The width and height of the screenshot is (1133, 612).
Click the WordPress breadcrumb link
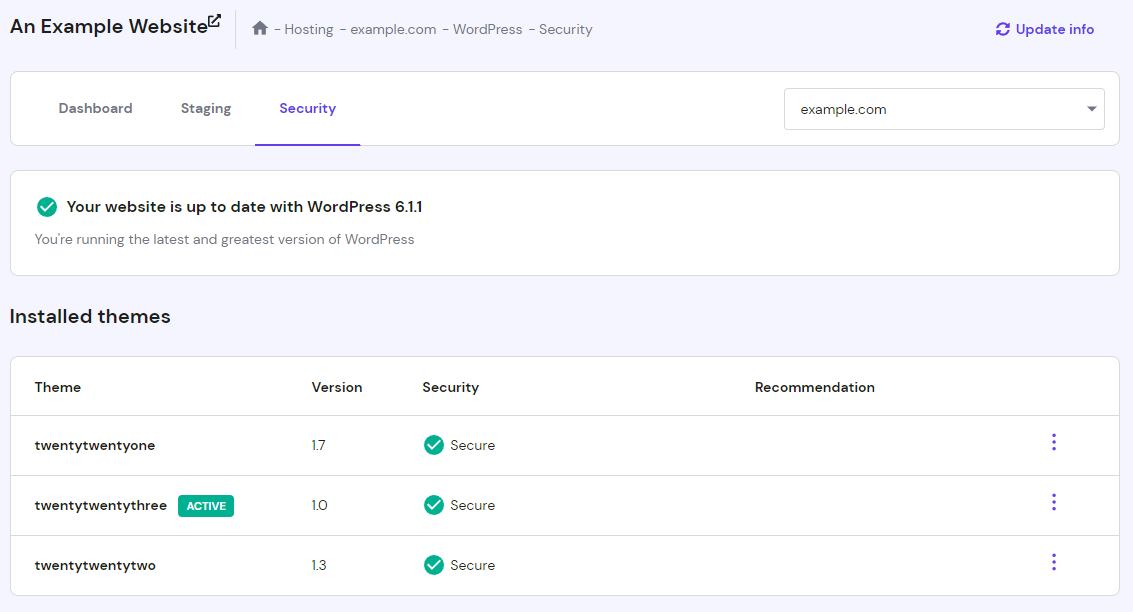487,28
